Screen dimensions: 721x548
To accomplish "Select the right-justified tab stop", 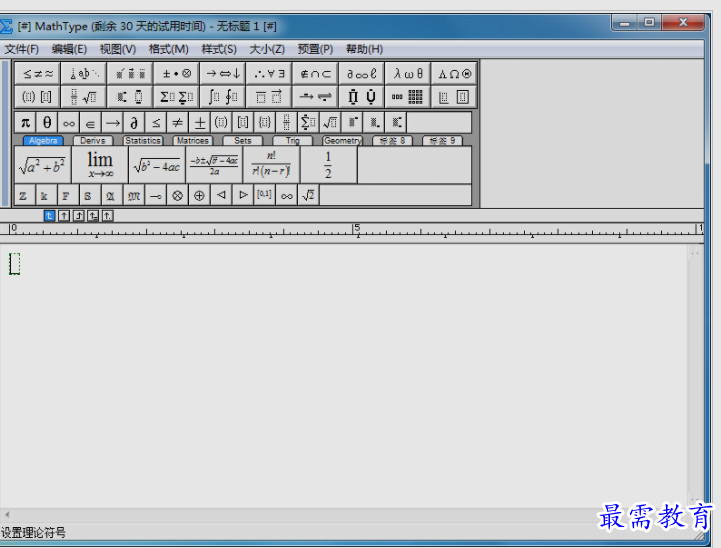I will pos(79,216).
